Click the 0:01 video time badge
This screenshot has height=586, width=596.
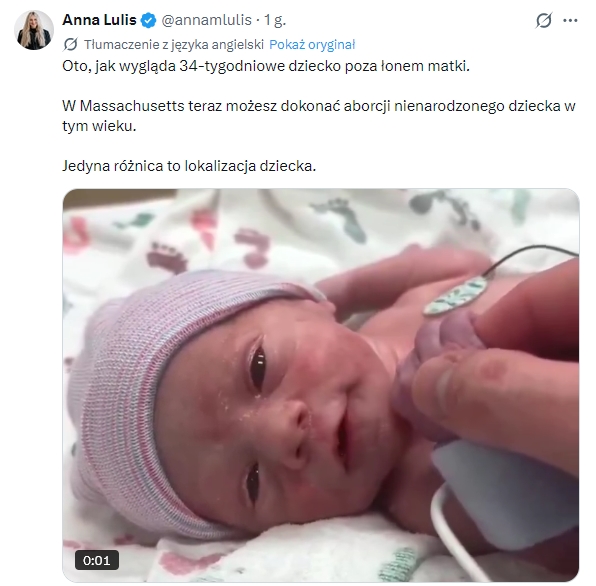97,560
